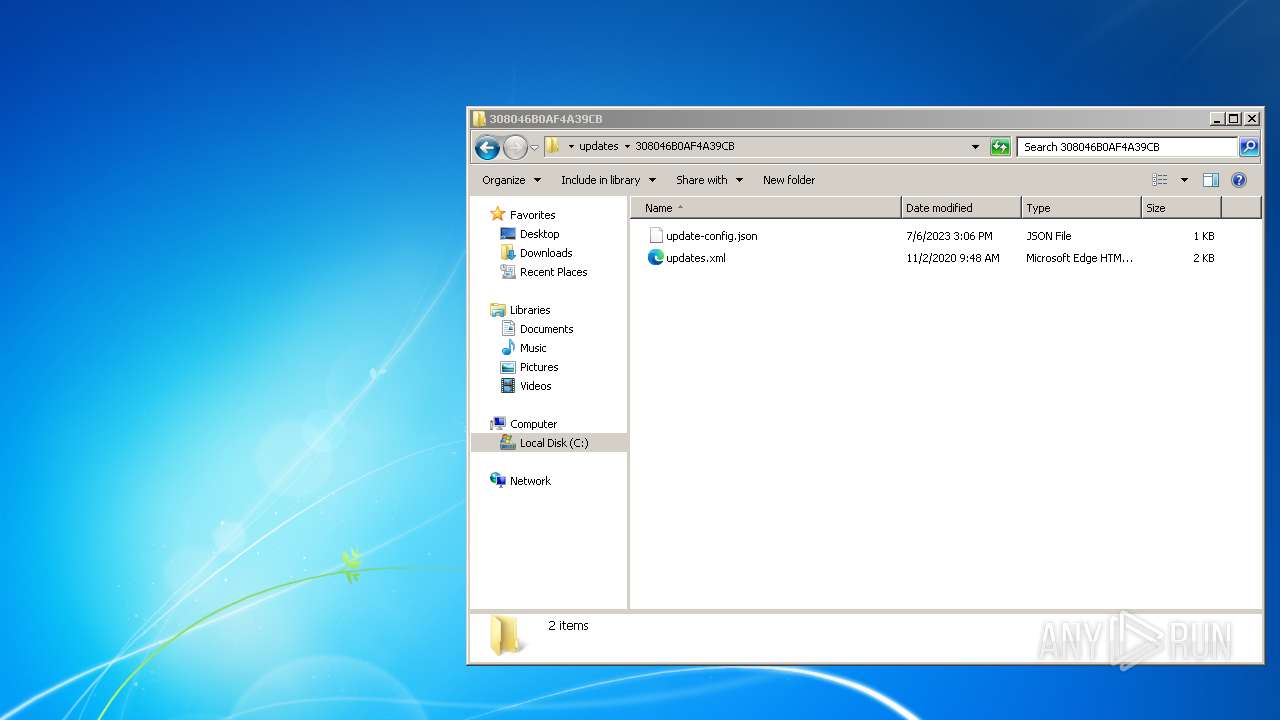Image resolution: width=1280 pixels, height=720 pixels.
Task: Expand the address bar history dropdown
Action: click(x=976, y=147)
